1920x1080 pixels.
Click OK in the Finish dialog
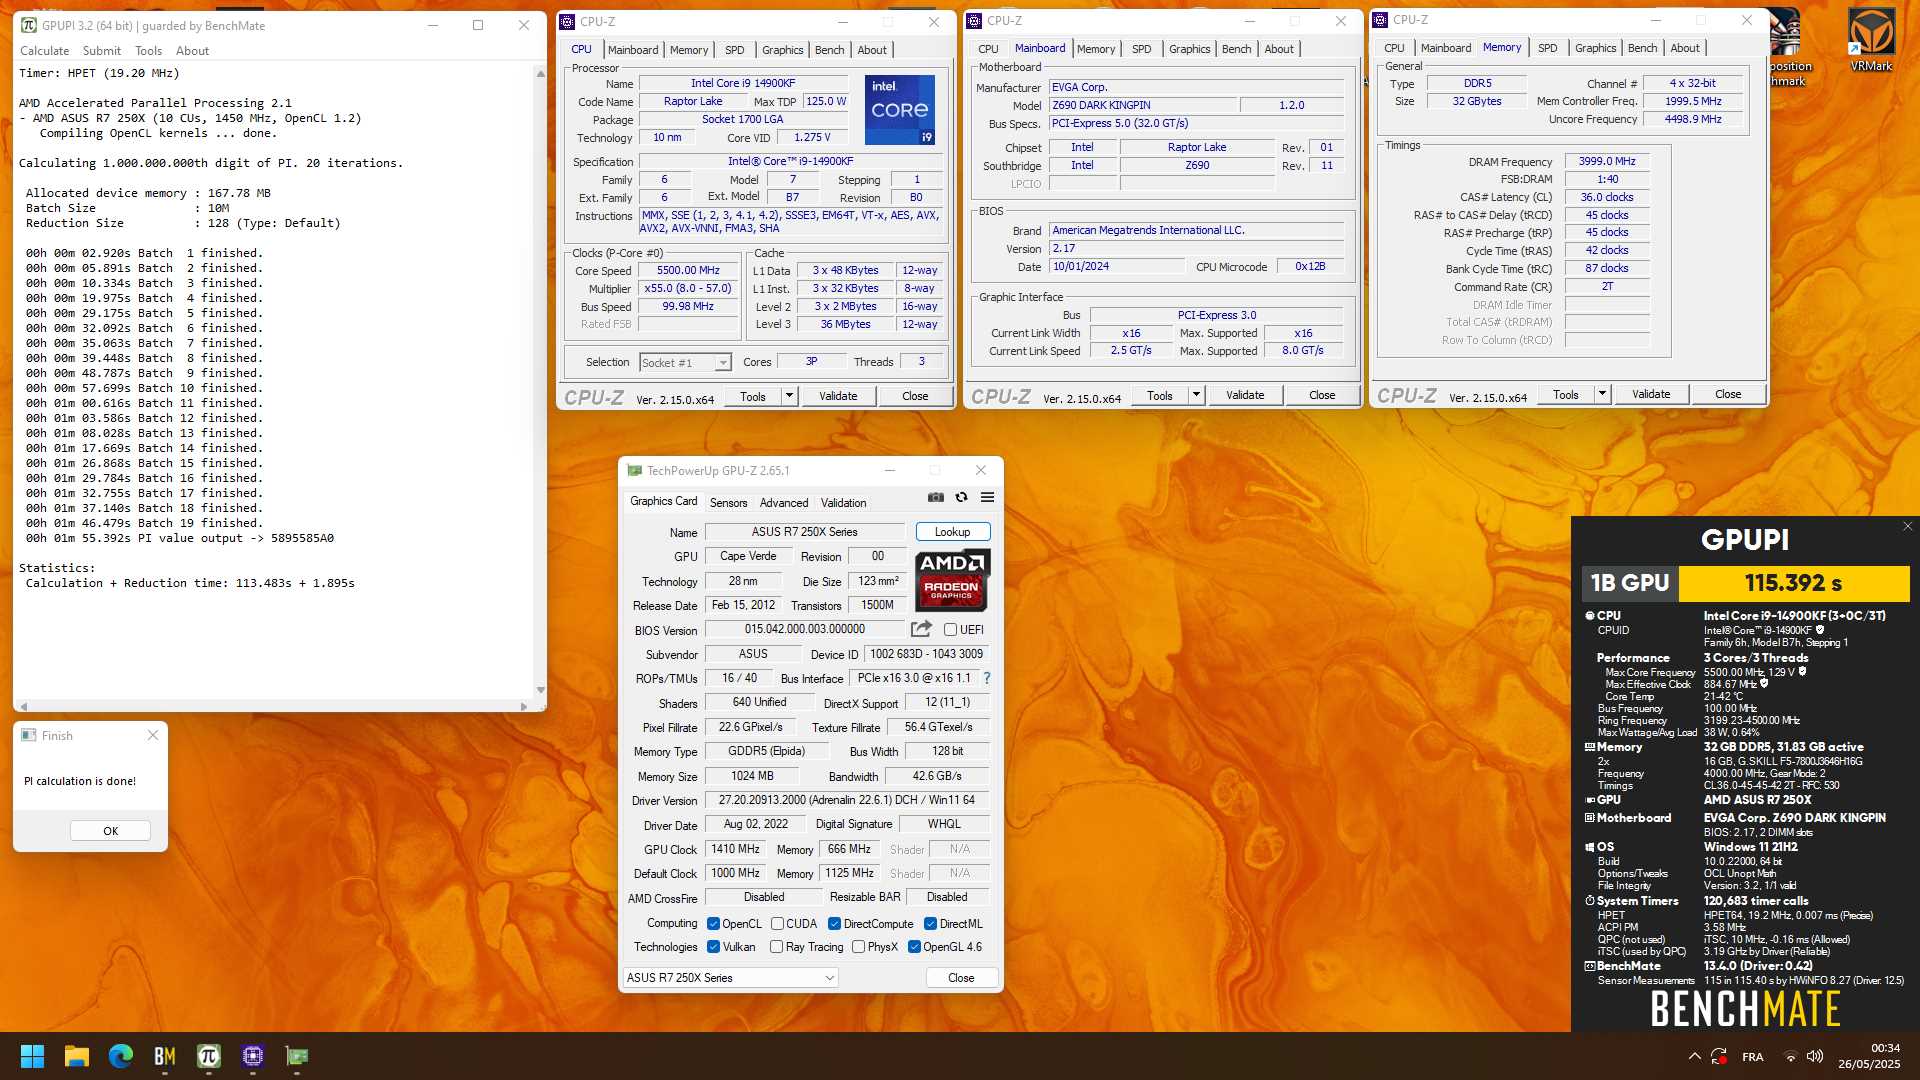pyautogui.click(x=111, y=831)
